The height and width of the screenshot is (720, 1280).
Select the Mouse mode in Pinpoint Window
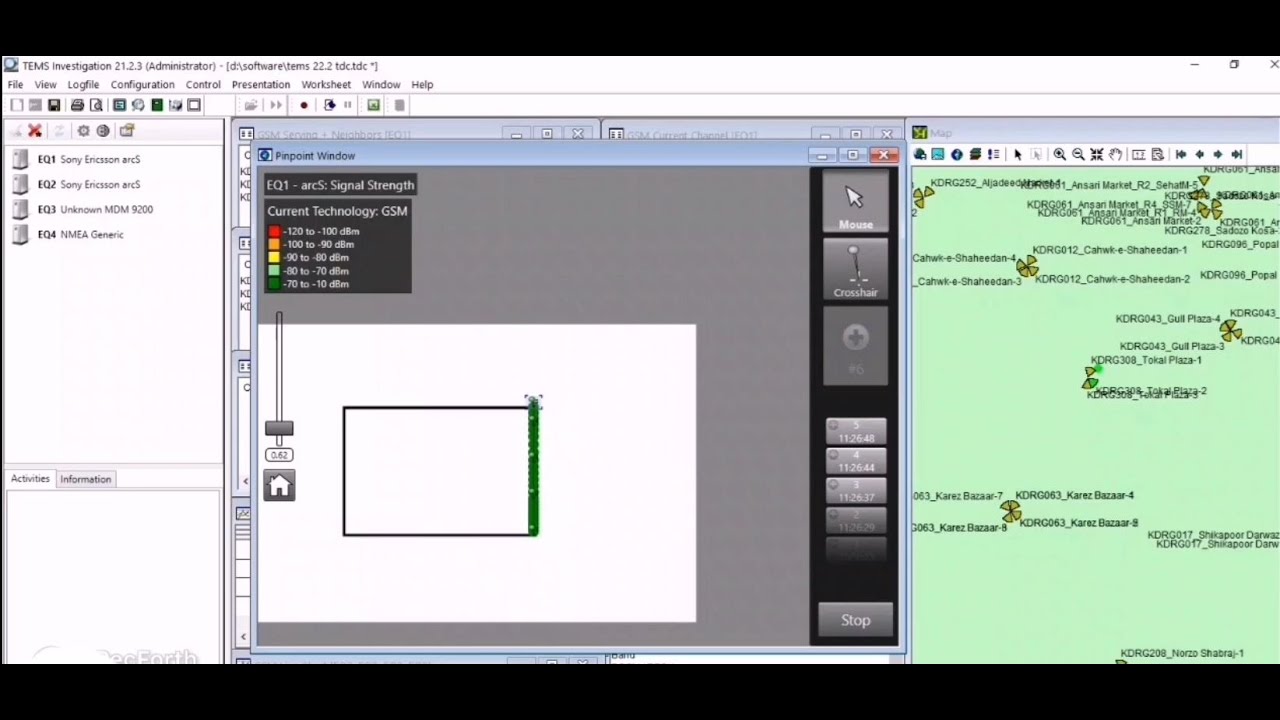[x=855, y=202]
